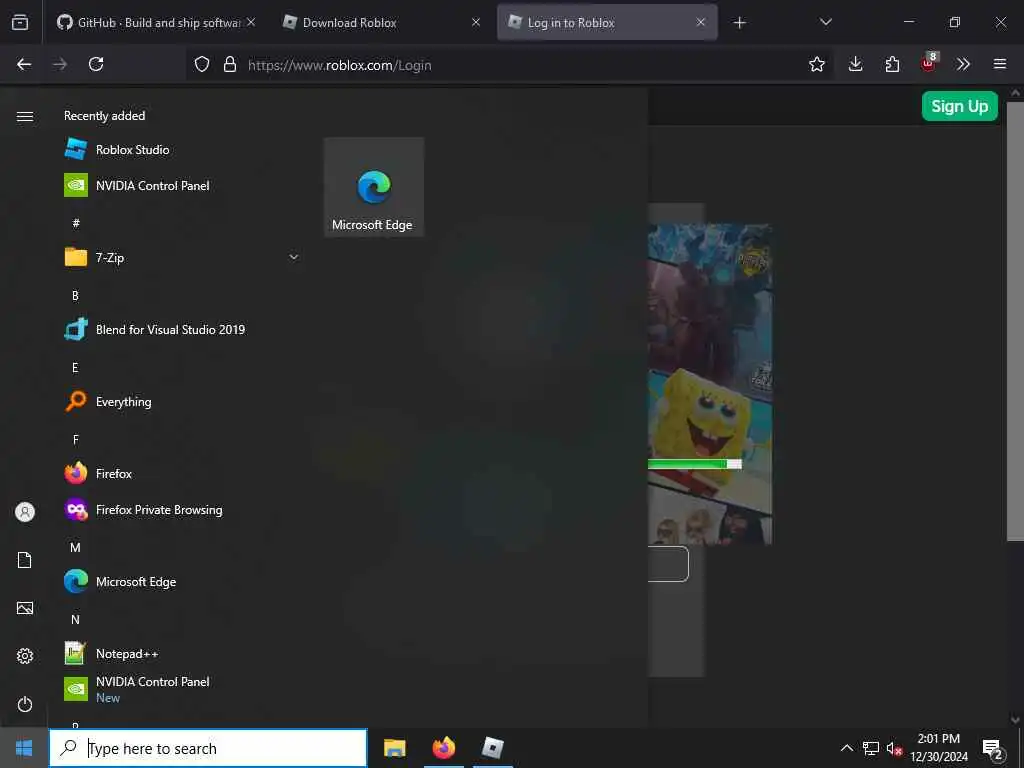1024x768 pixels.
Task: Launch Notepad++ from the app list
Action: 182,653
